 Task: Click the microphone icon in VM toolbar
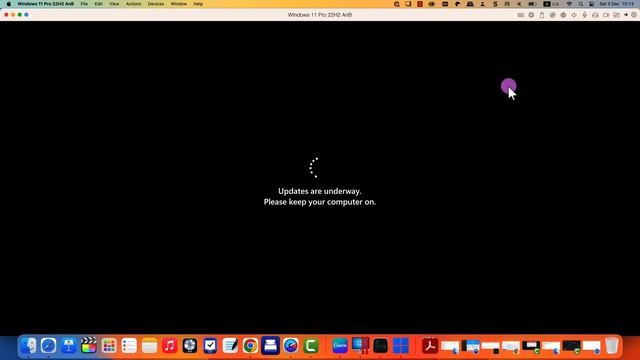(x=584, y=15)
